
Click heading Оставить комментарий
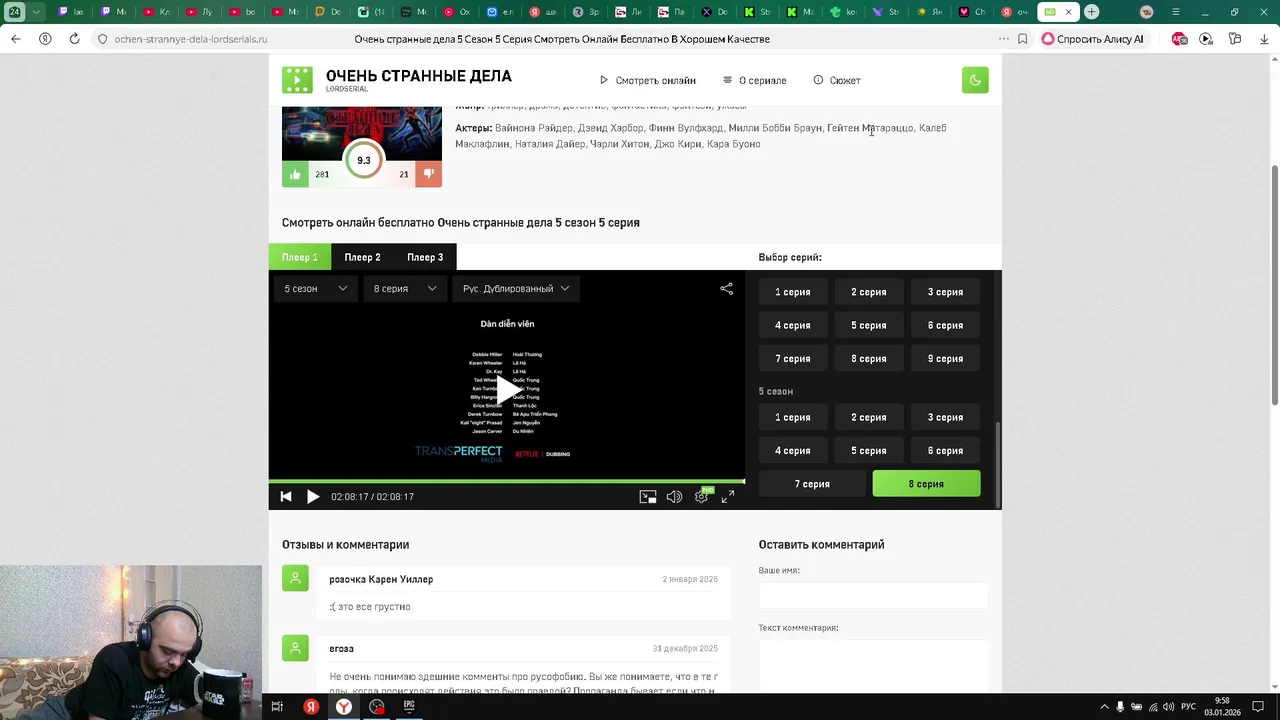pyautogui.click(x=821, y=545)
